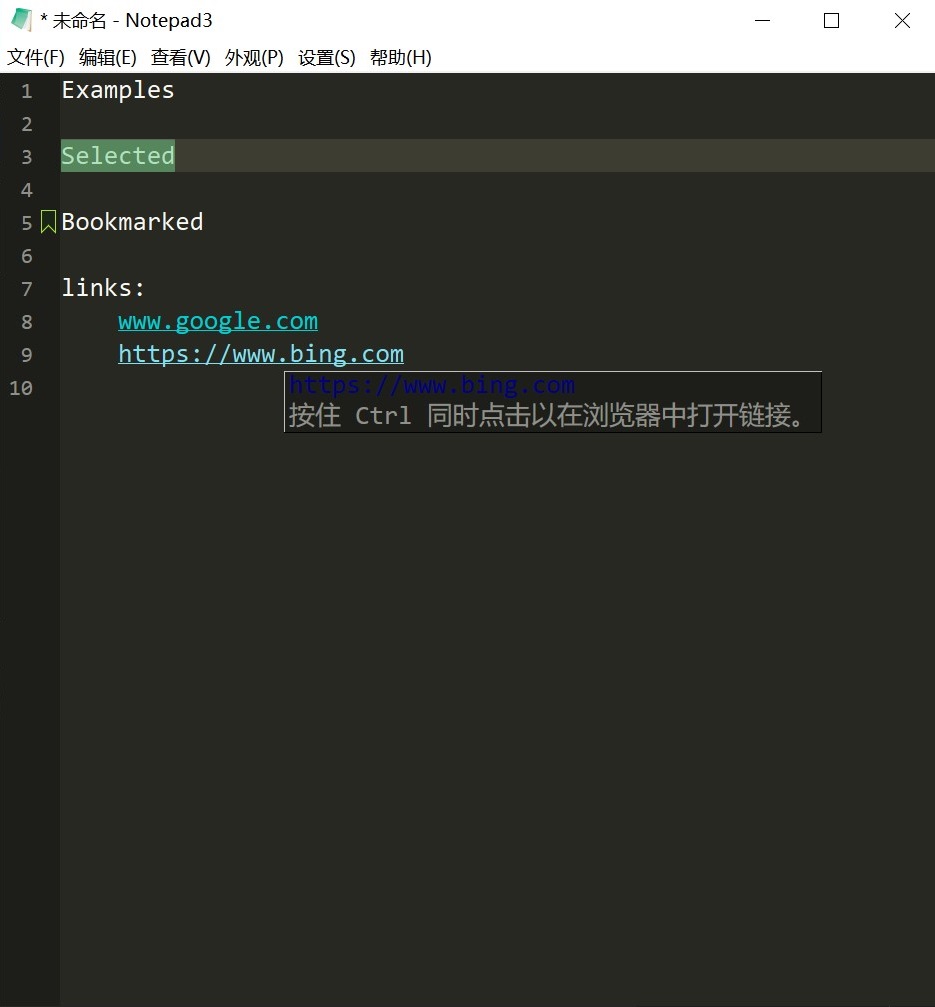The height and width of the screenshot is (1007, 935).
Task: Open the 外观(P) menu
Action: coord(254,57)
